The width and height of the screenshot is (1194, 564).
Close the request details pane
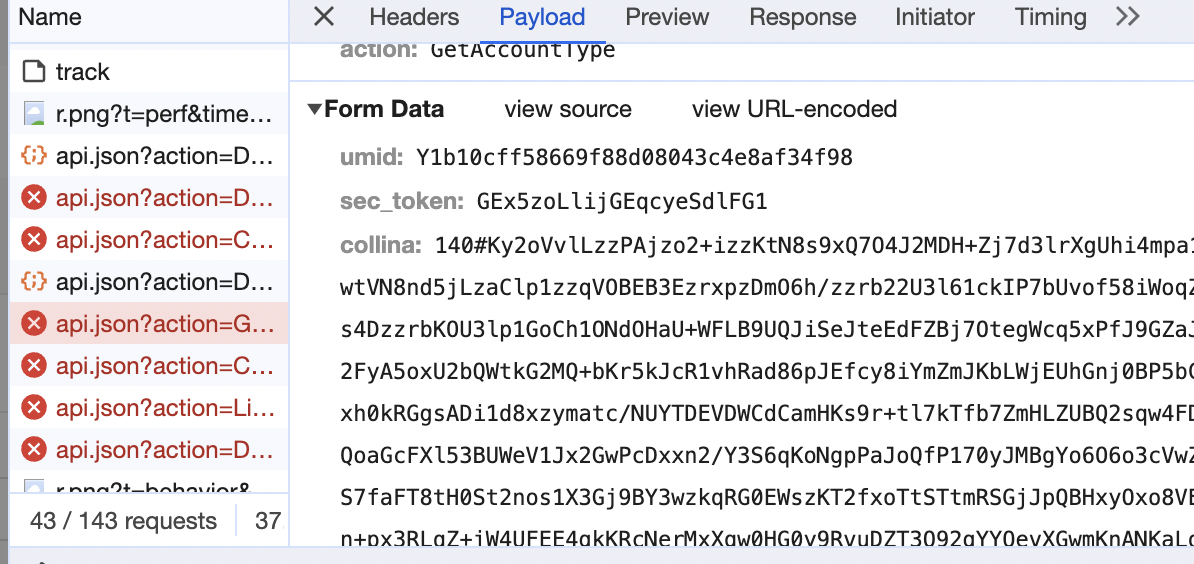tap(323, 17)
